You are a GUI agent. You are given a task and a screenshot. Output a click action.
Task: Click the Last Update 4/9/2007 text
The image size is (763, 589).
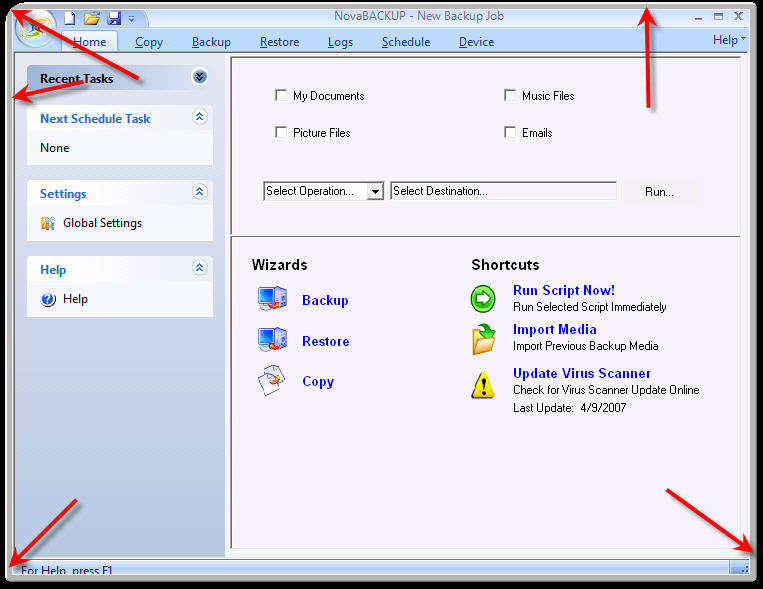pyautogui.click(x=569, y=408)
